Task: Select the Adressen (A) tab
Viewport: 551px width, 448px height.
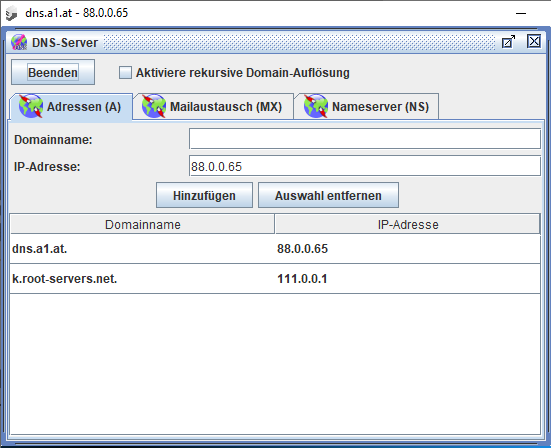Action: (71, 106)
